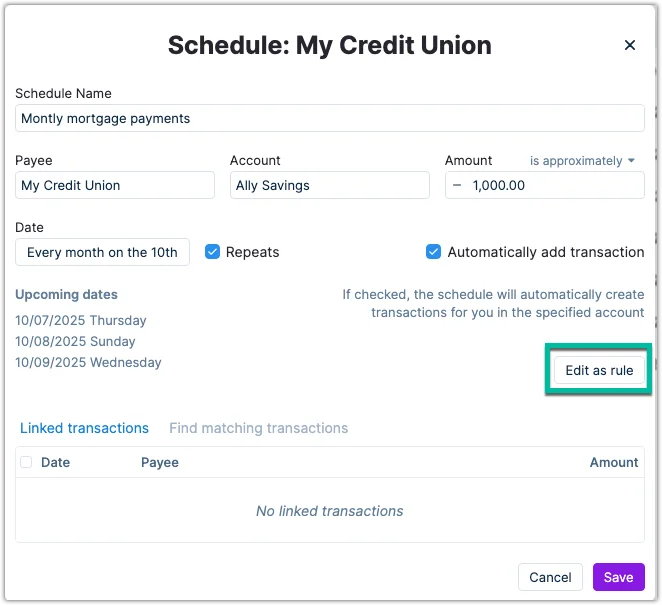Switch to the Linked transactions tab

(84, 428)
